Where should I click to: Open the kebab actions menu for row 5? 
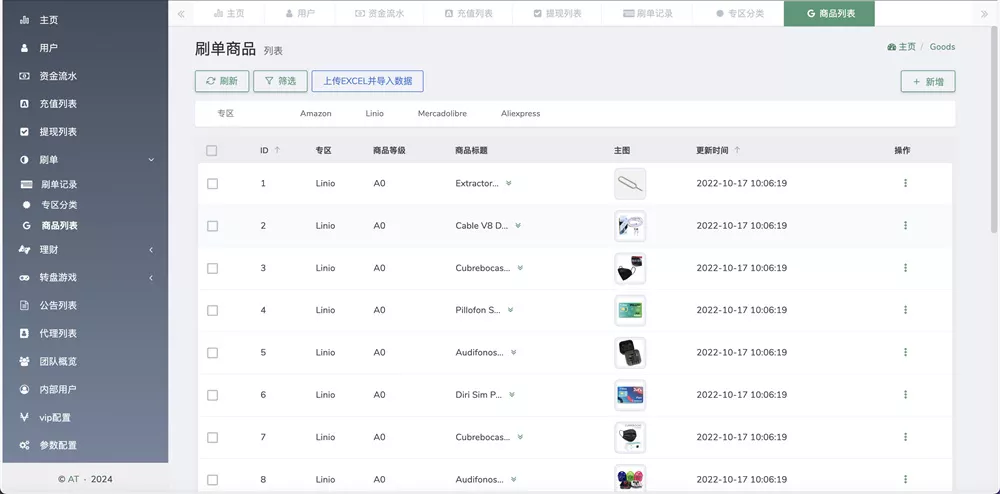tap(905, 352)
